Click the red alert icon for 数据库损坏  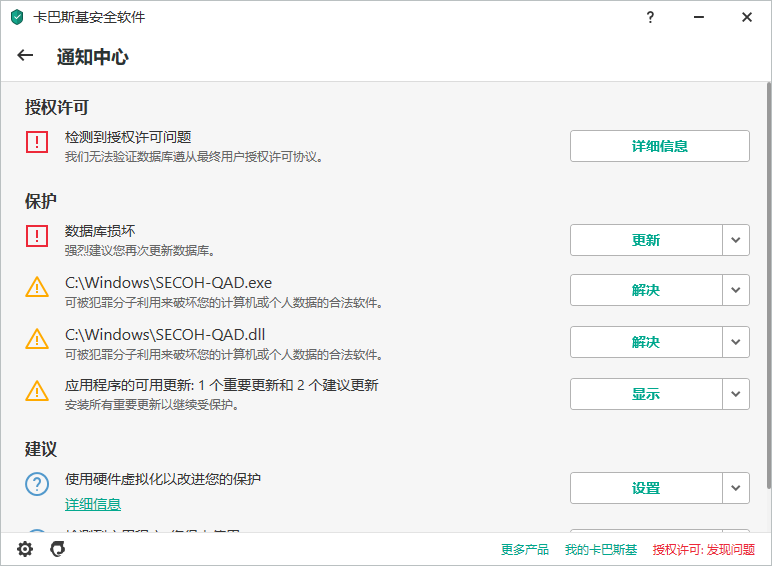pyautogui.click(x=37, y=236)
